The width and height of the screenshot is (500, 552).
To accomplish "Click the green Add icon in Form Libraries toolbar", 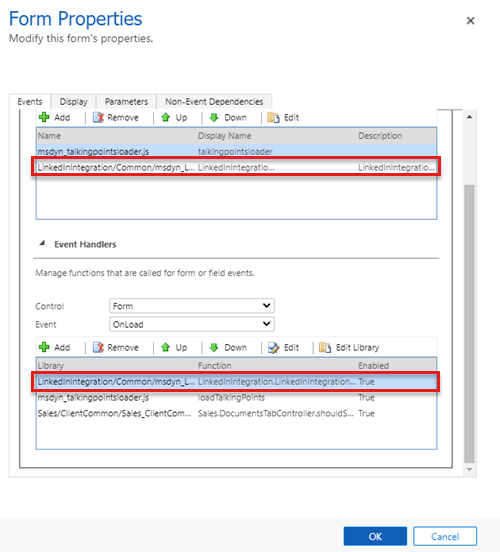I will 44,117.
